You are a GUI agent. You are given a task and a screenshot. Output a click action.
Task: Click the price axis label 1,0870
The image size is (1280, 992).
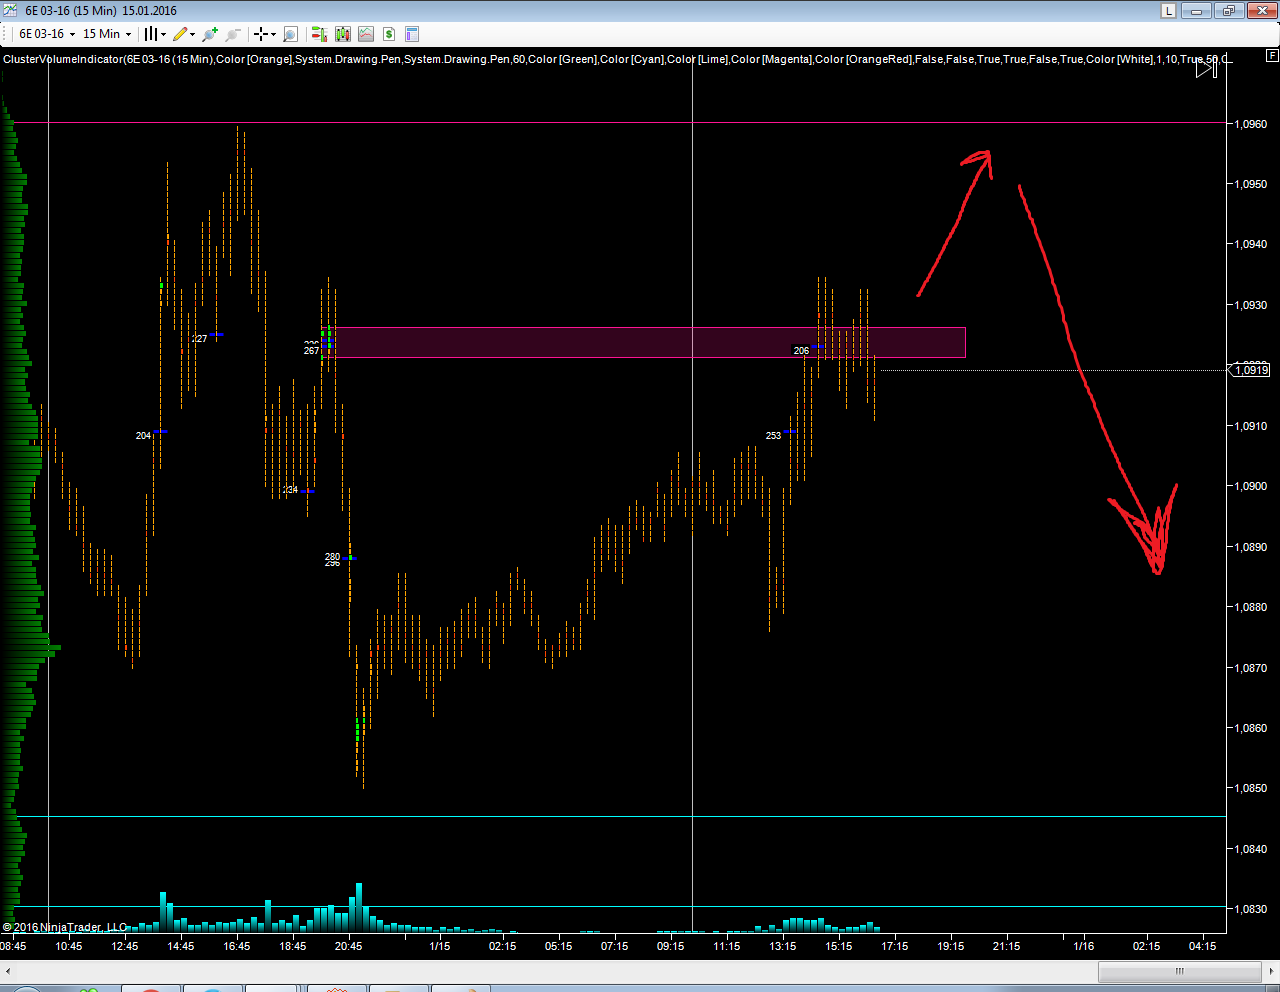1250,668
